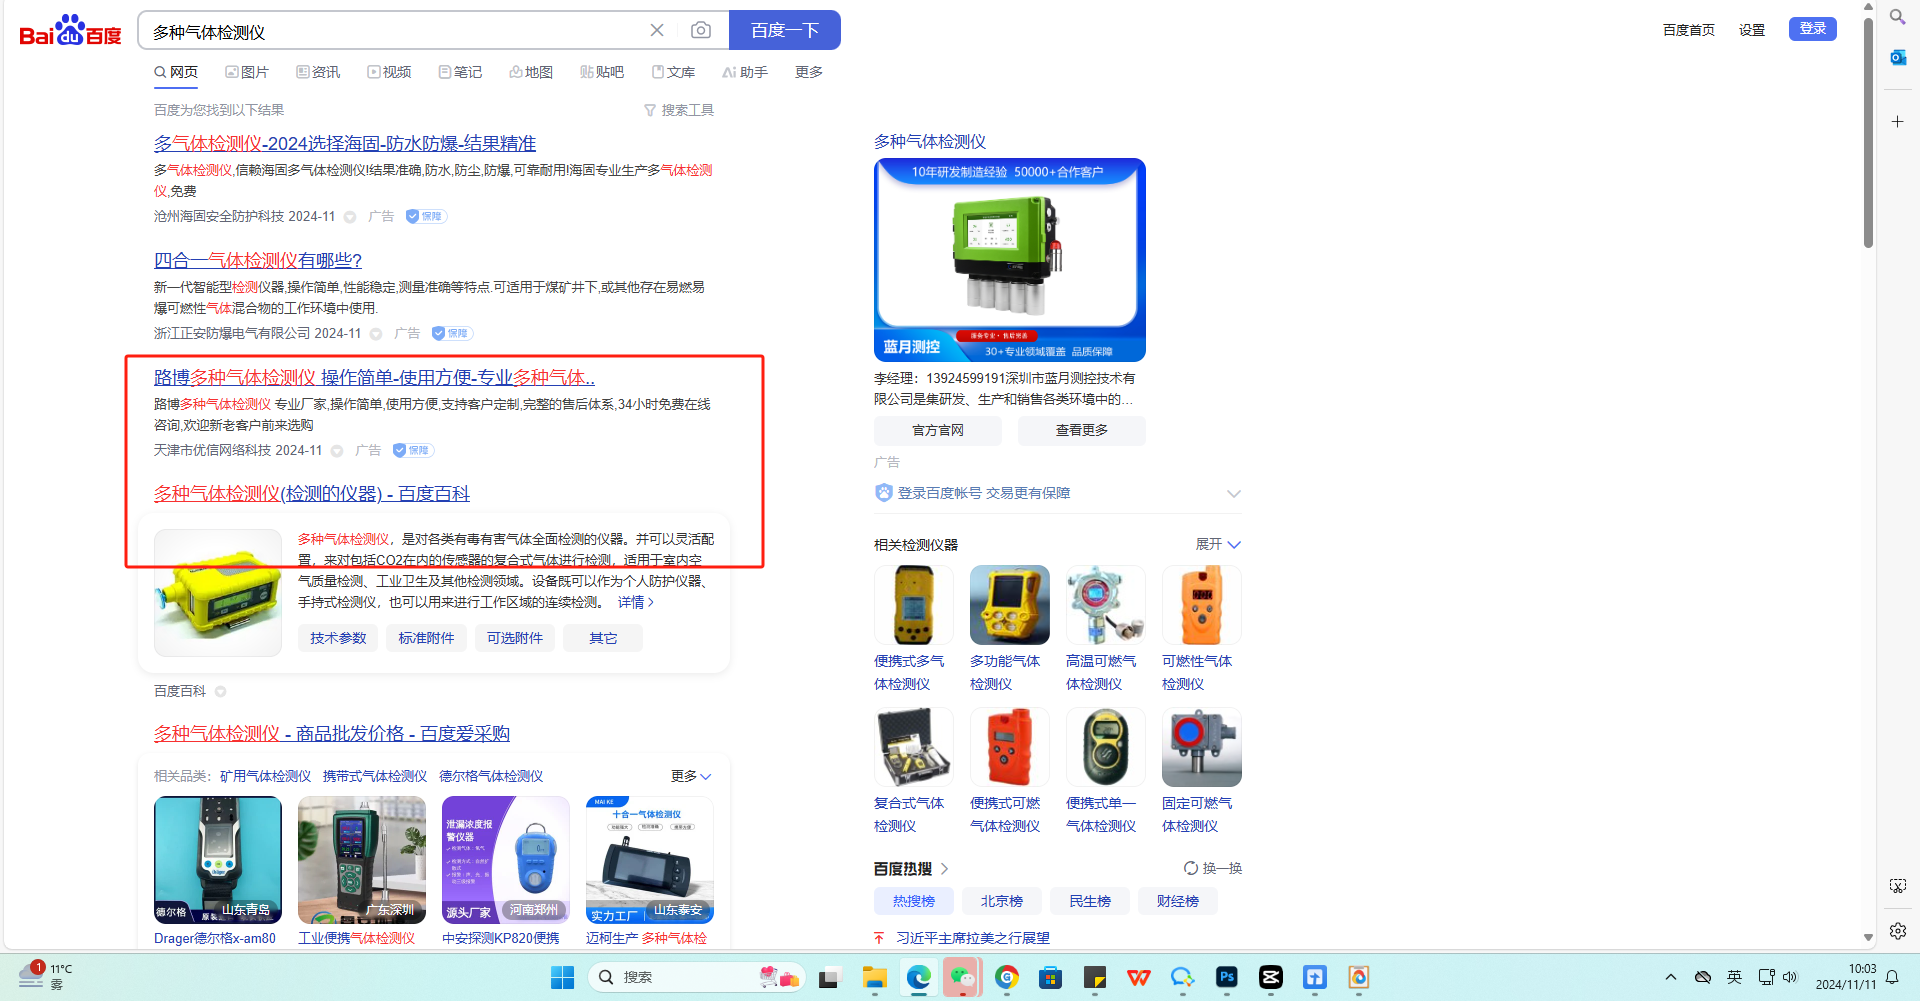Open the 多气体检测仪-2024选择海固 result
Viewport: 1920px width, 1001px height.
(345, 143)
